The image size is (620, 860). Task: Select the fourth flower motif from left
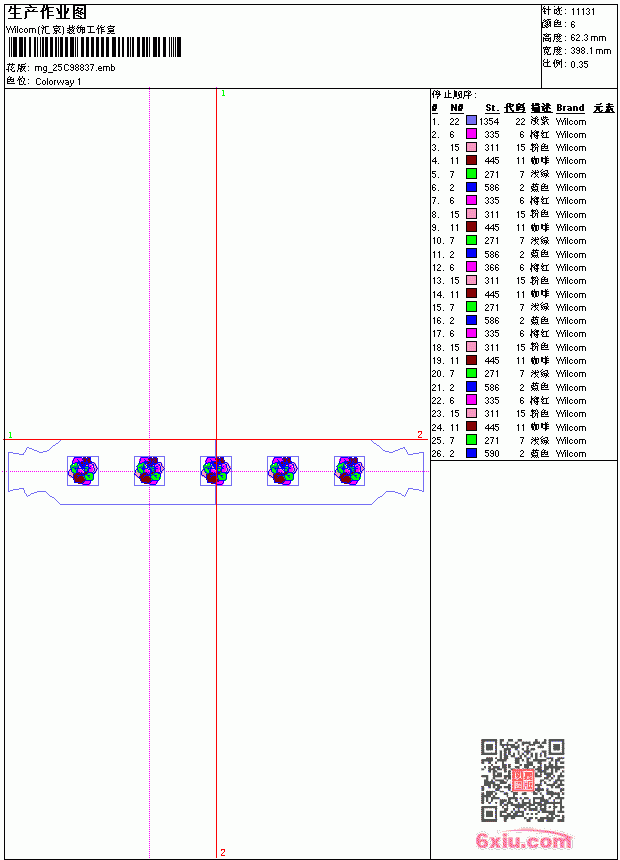tap(283, 471)
